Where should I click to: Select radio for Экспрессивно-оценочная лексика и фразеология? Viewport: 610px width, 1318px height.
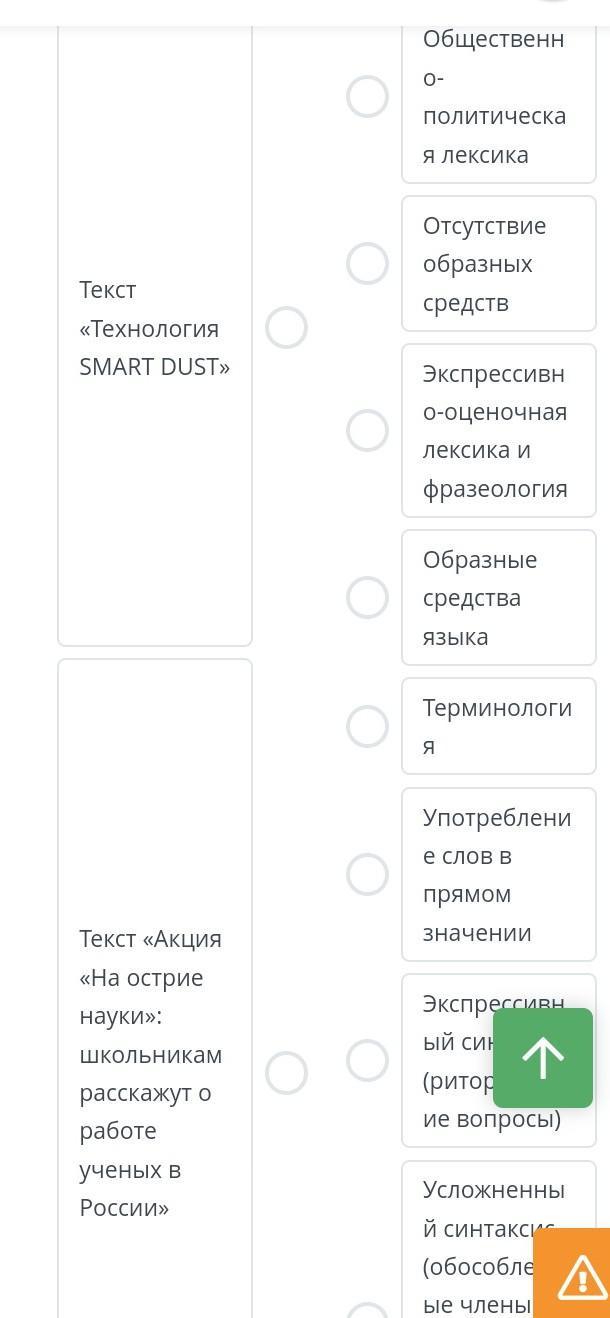tap(367, 431)
